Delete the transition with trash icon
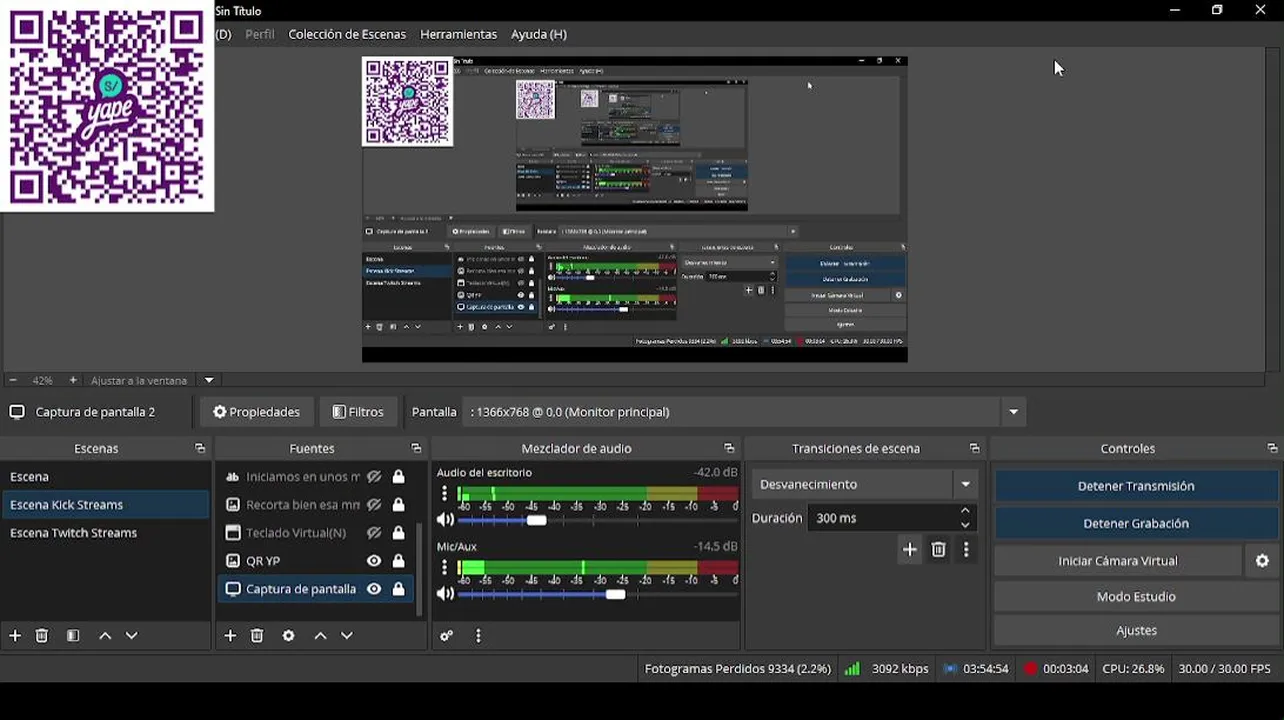Viewport: 1284px width, 720px height. (x=938, y=549)
